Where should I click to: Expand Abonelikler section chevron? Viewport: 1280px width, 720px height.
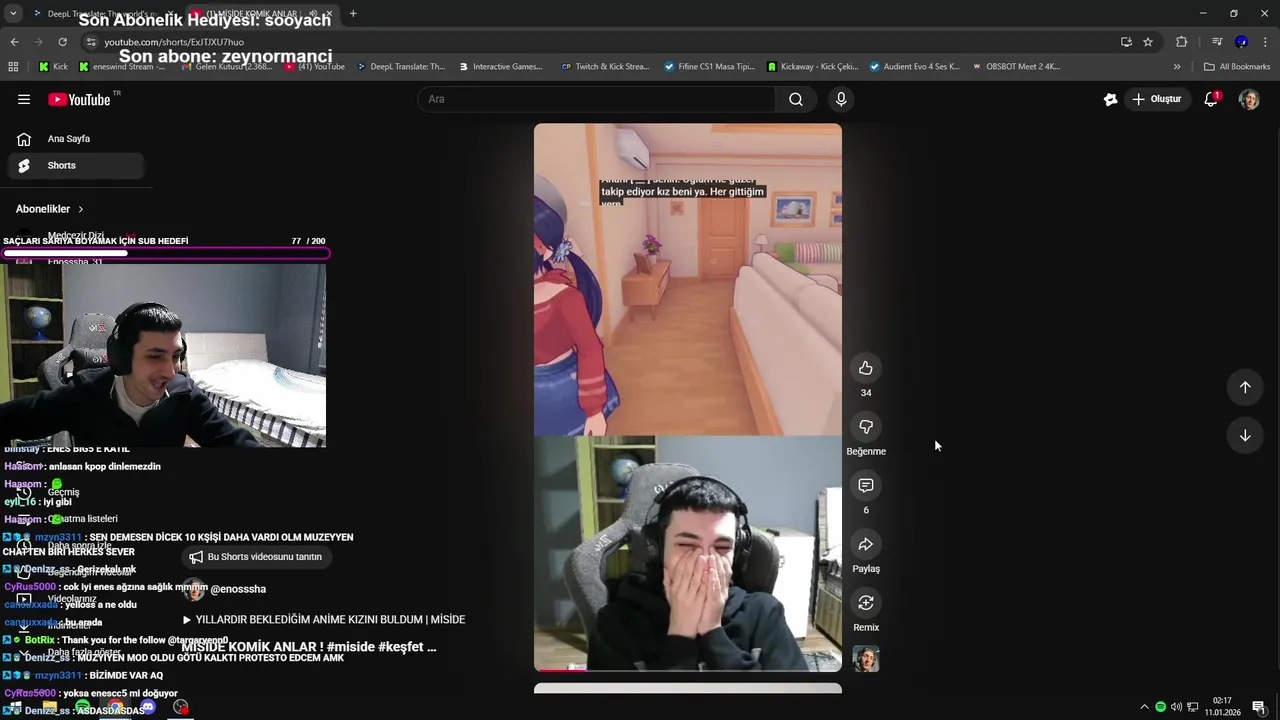[x=80, y=209]
